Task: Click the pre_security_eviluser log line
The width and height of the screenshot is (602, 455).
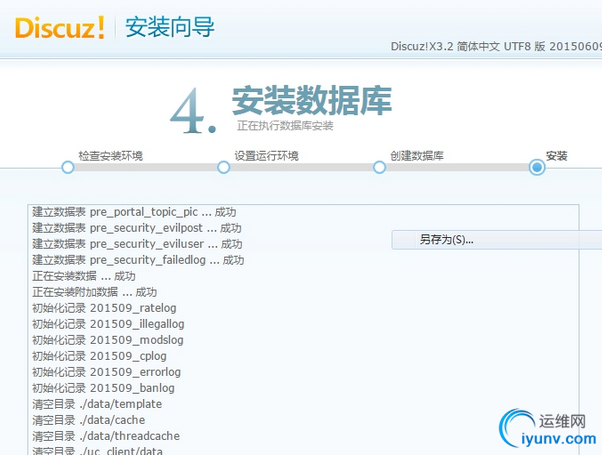Action: (137, 244)
